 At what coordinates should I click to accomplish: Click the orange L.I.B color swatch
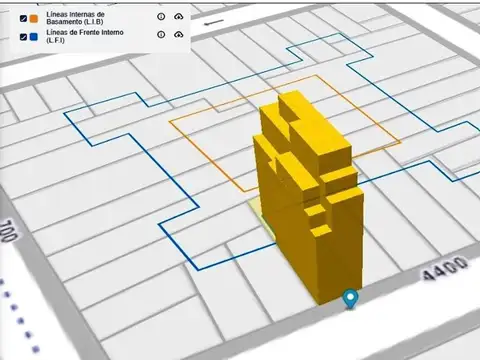coord(34,18)
